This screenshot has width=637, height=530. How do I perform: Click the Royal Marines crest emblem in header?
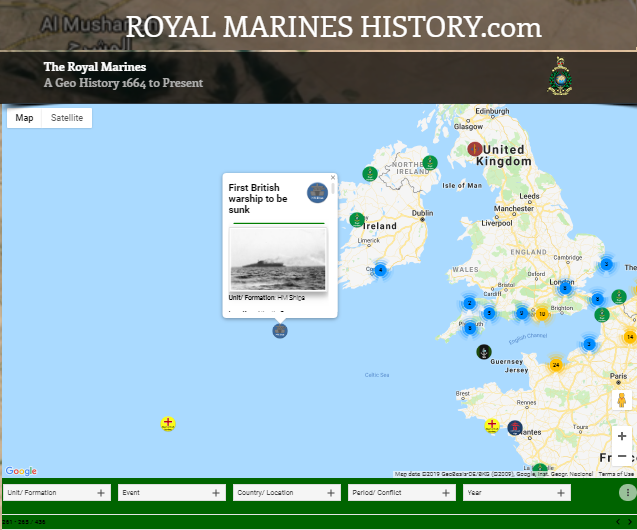(560, 76)
